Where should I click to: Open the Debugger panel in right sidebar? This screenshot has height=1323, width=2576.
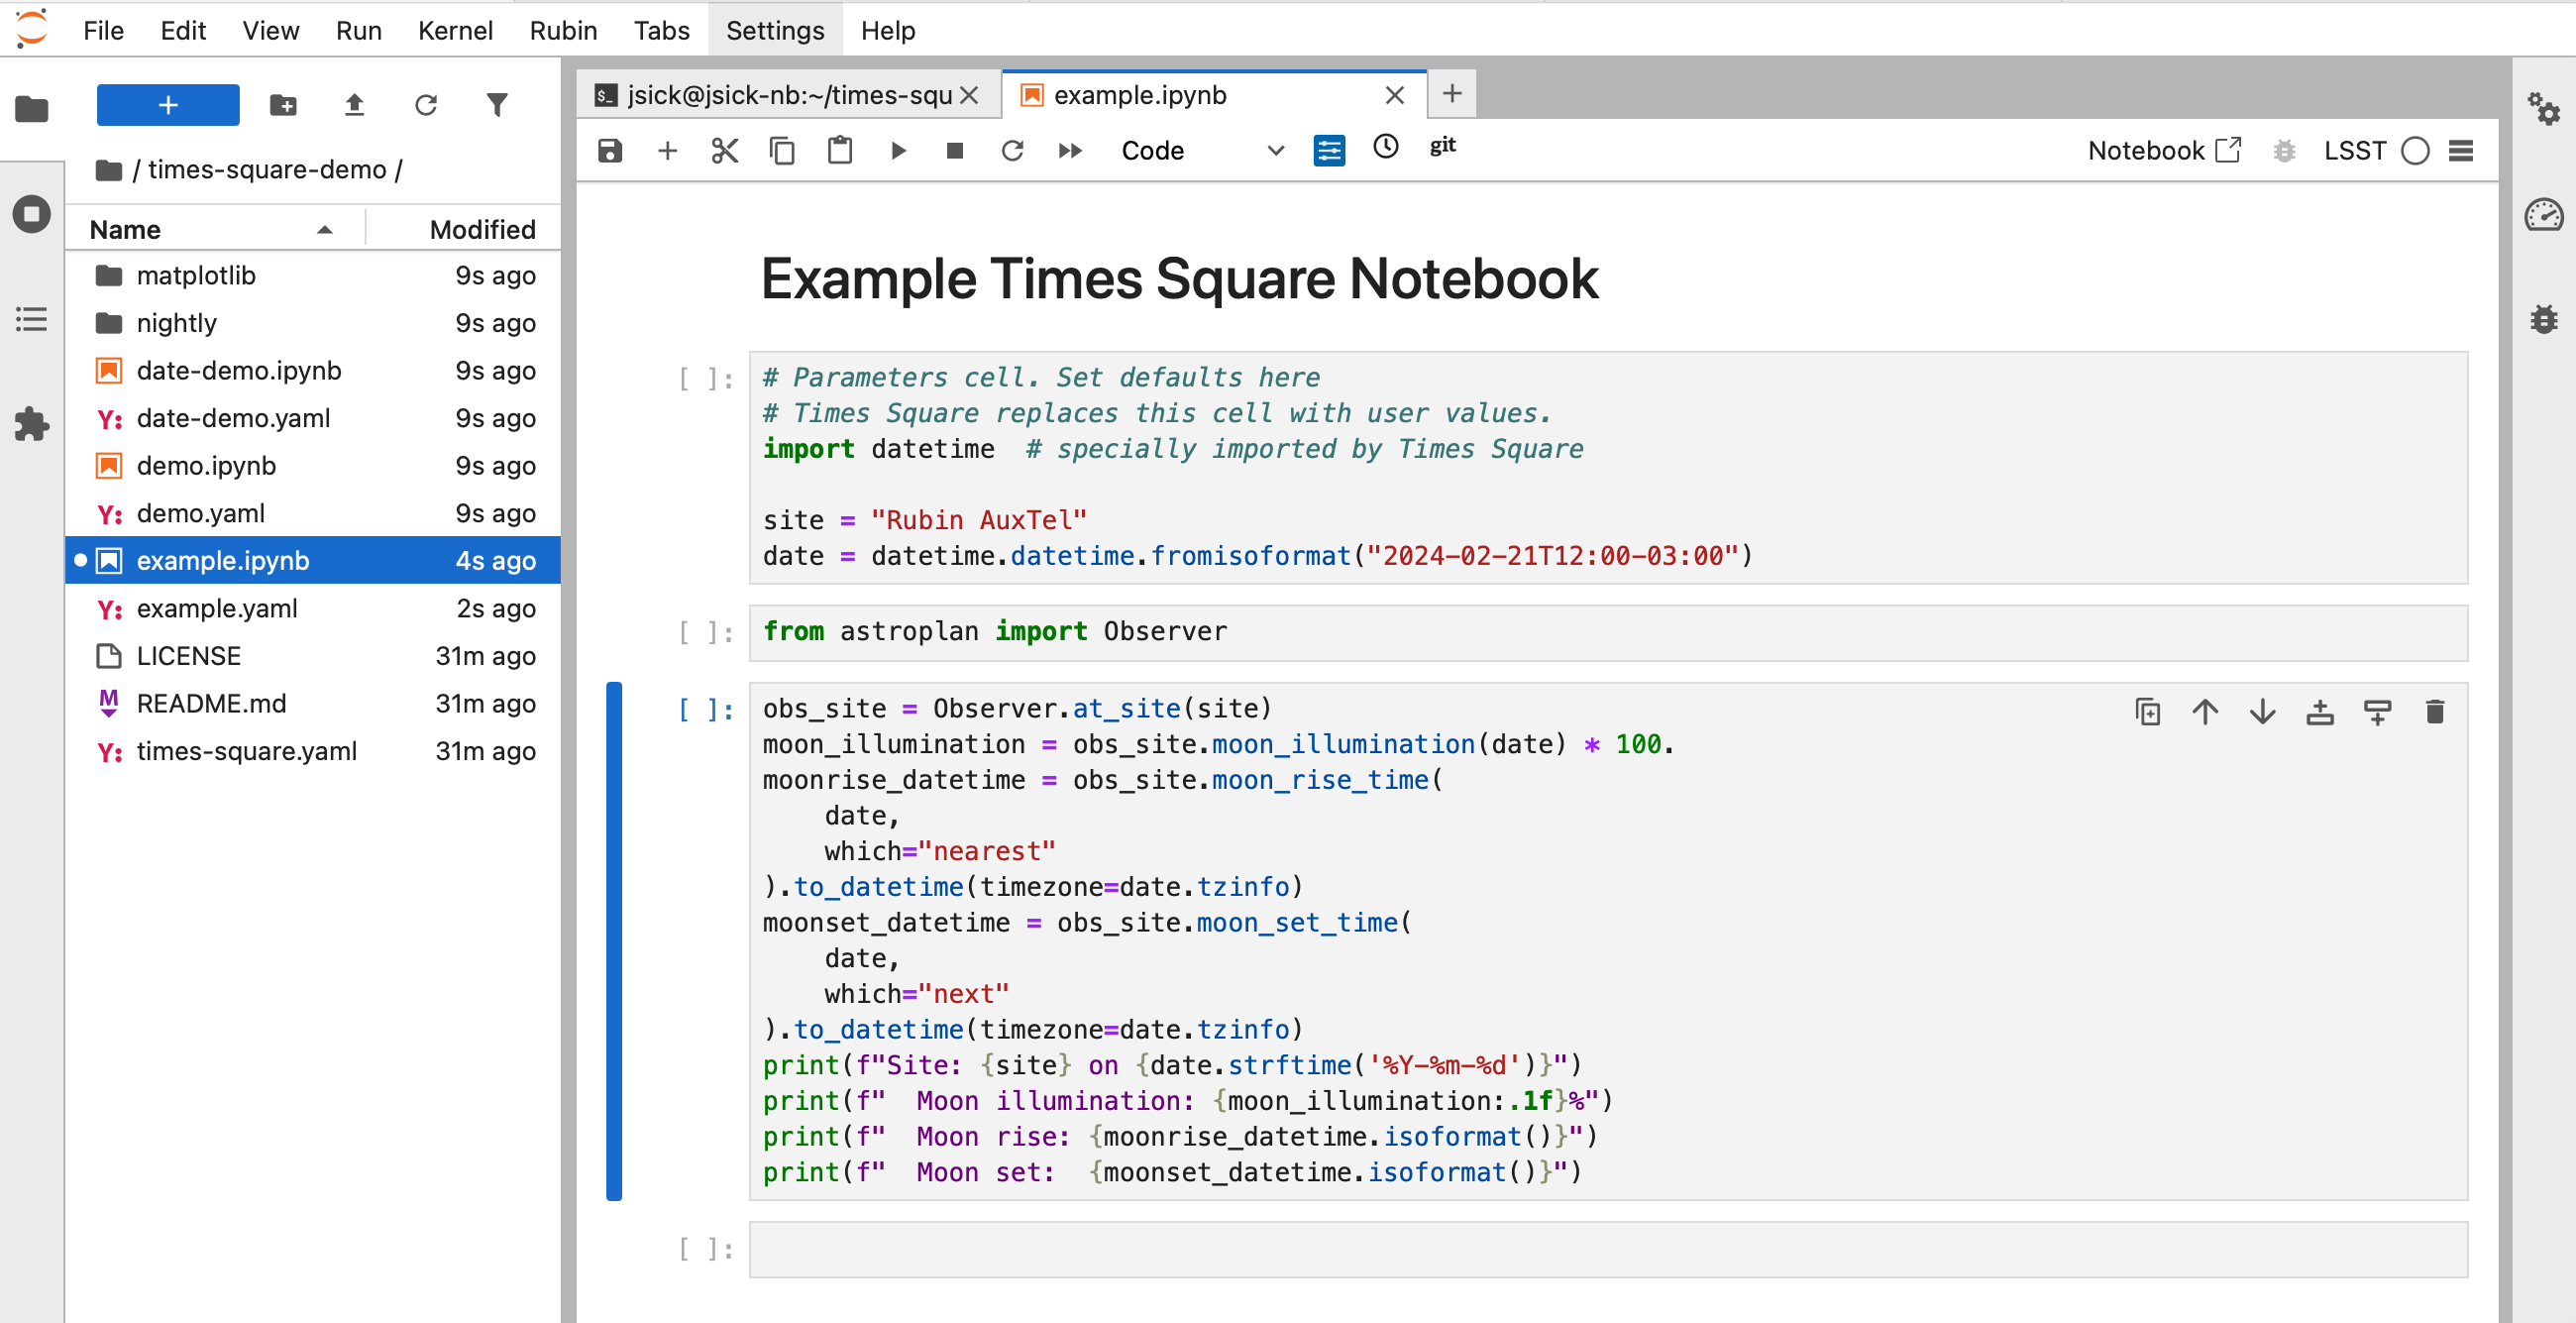(2544, 320)
